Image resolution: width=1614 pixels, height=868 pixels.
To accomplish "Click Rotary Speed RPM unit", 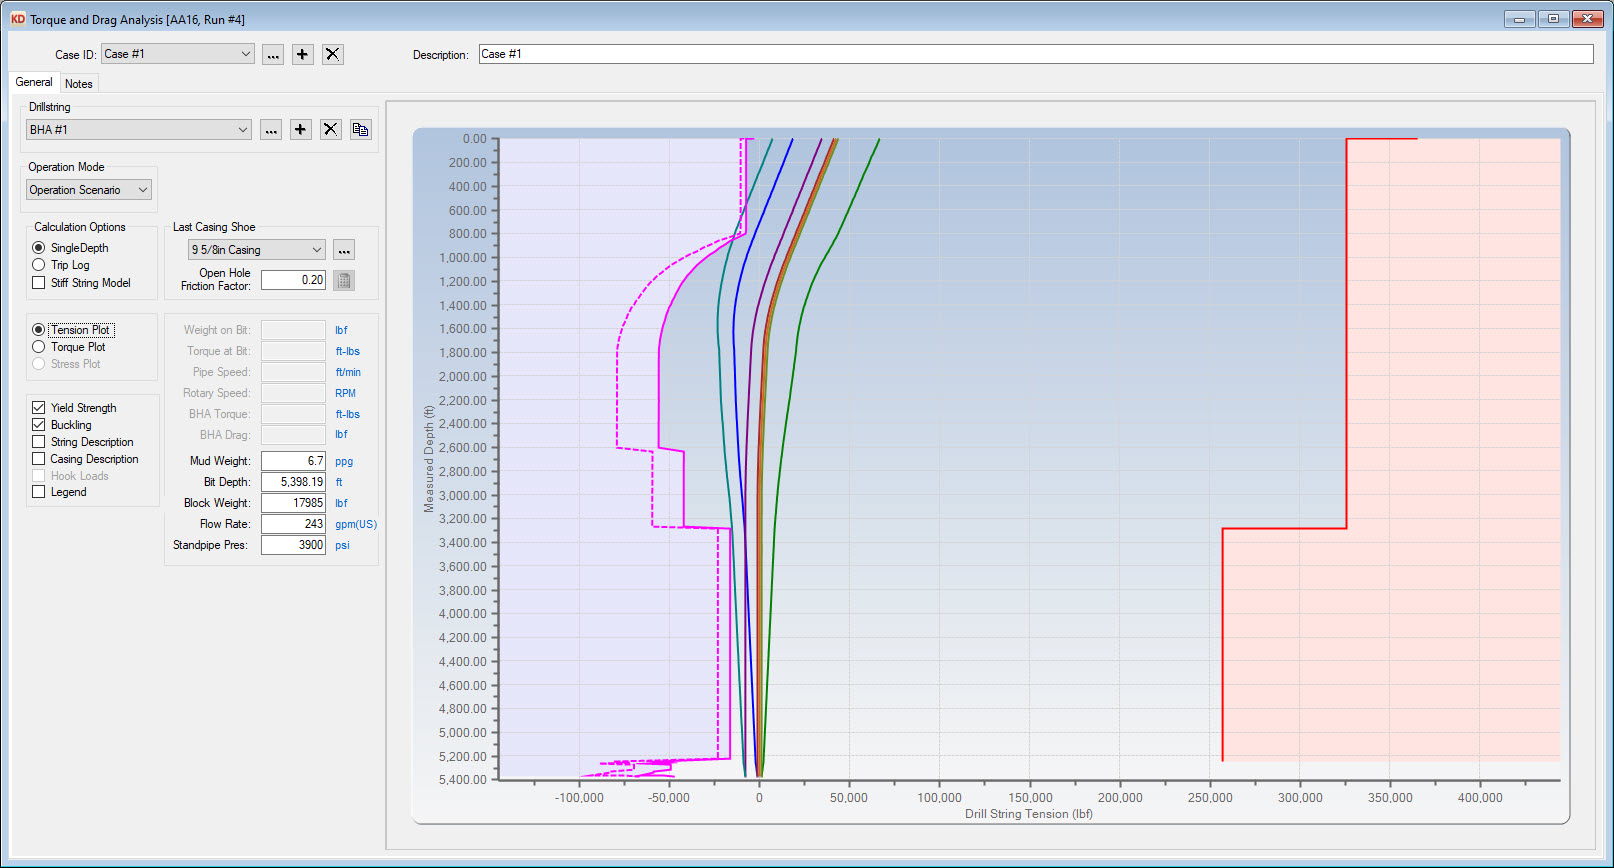I will (345, 393).
